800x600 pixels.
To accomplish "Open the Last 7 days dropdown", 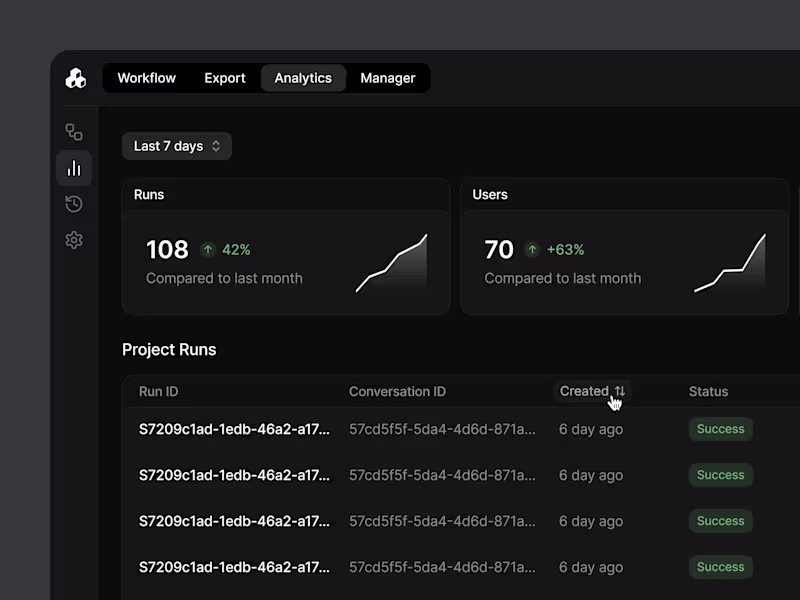I will tap(176, 146).
